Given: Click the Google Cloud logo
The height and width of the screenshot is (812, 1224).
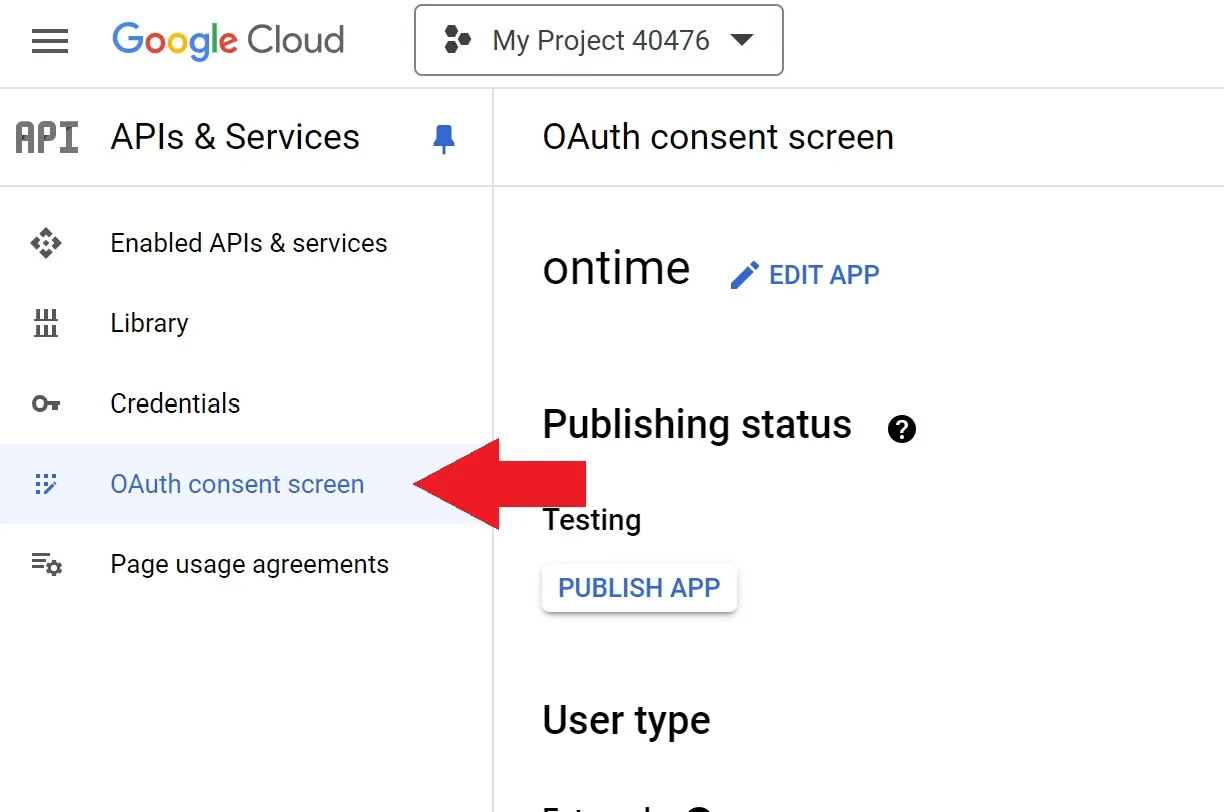Looking at the screenshot, I should [x=228, y=41].
